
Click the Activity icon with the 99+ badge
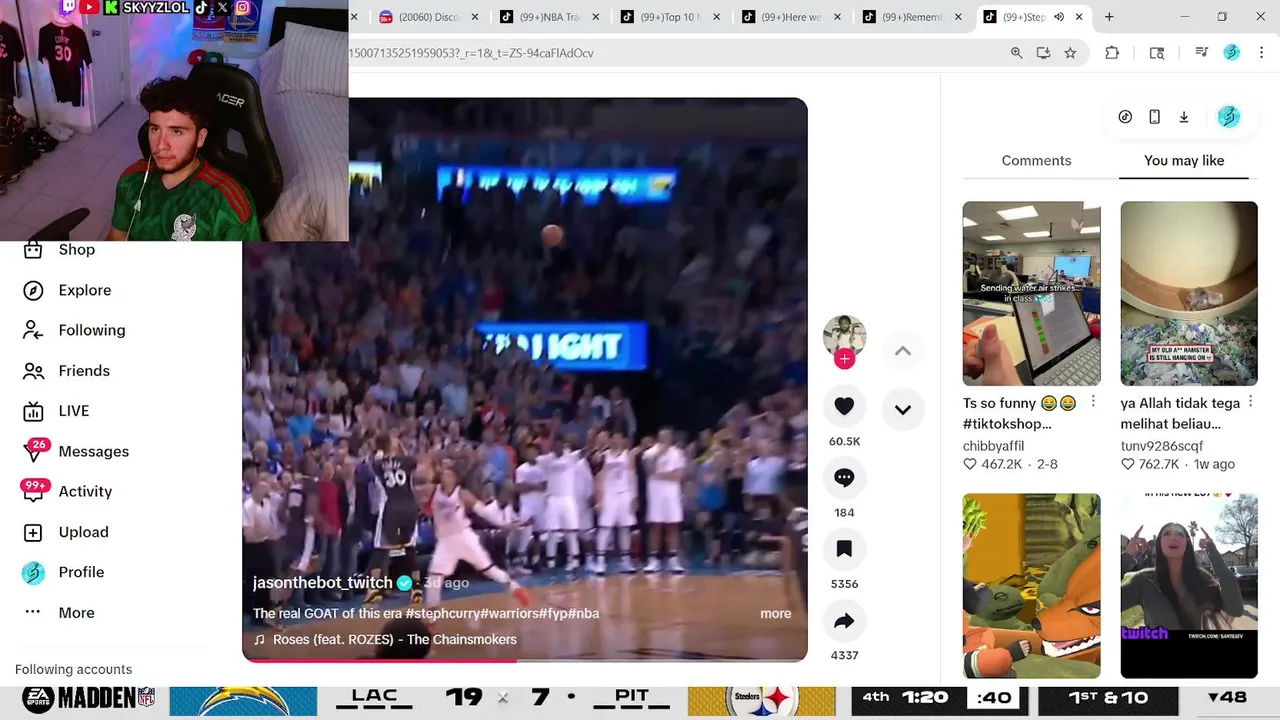[x=34, y=490]
